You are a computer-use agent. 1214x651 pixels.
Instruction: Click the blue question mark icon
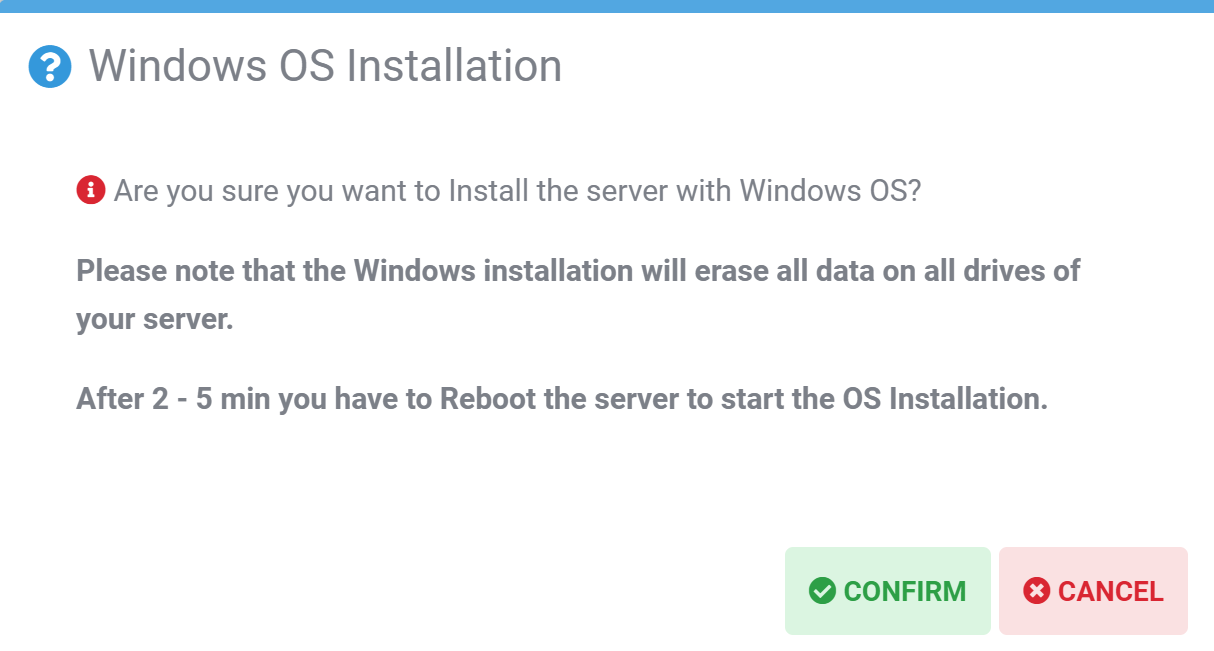pos(50,67)
